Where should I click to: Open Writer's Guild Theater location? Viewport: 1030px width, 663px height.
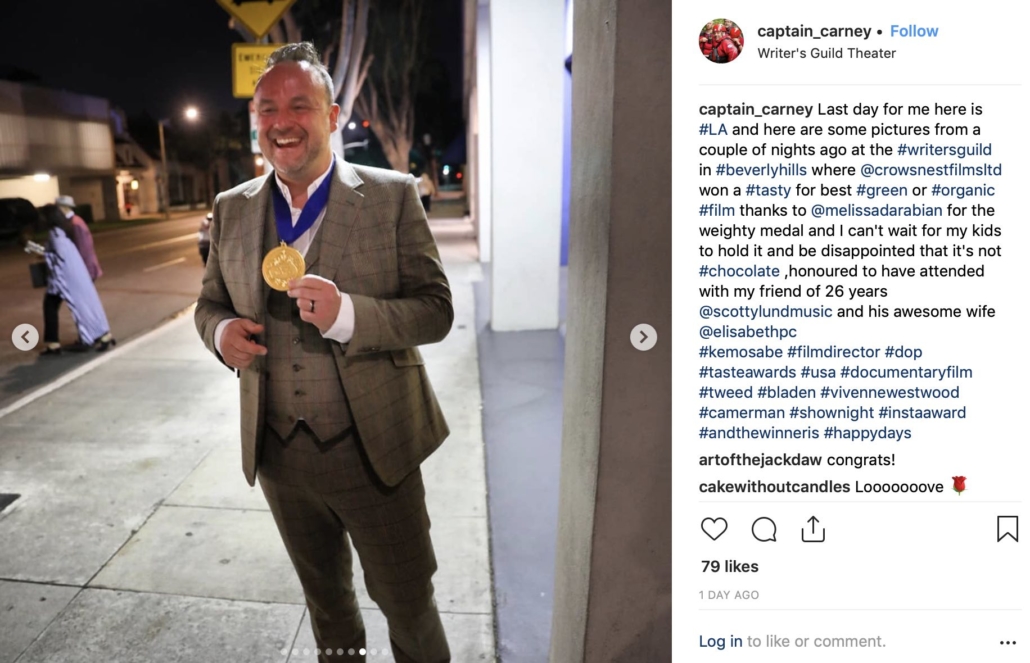(826, 53)
